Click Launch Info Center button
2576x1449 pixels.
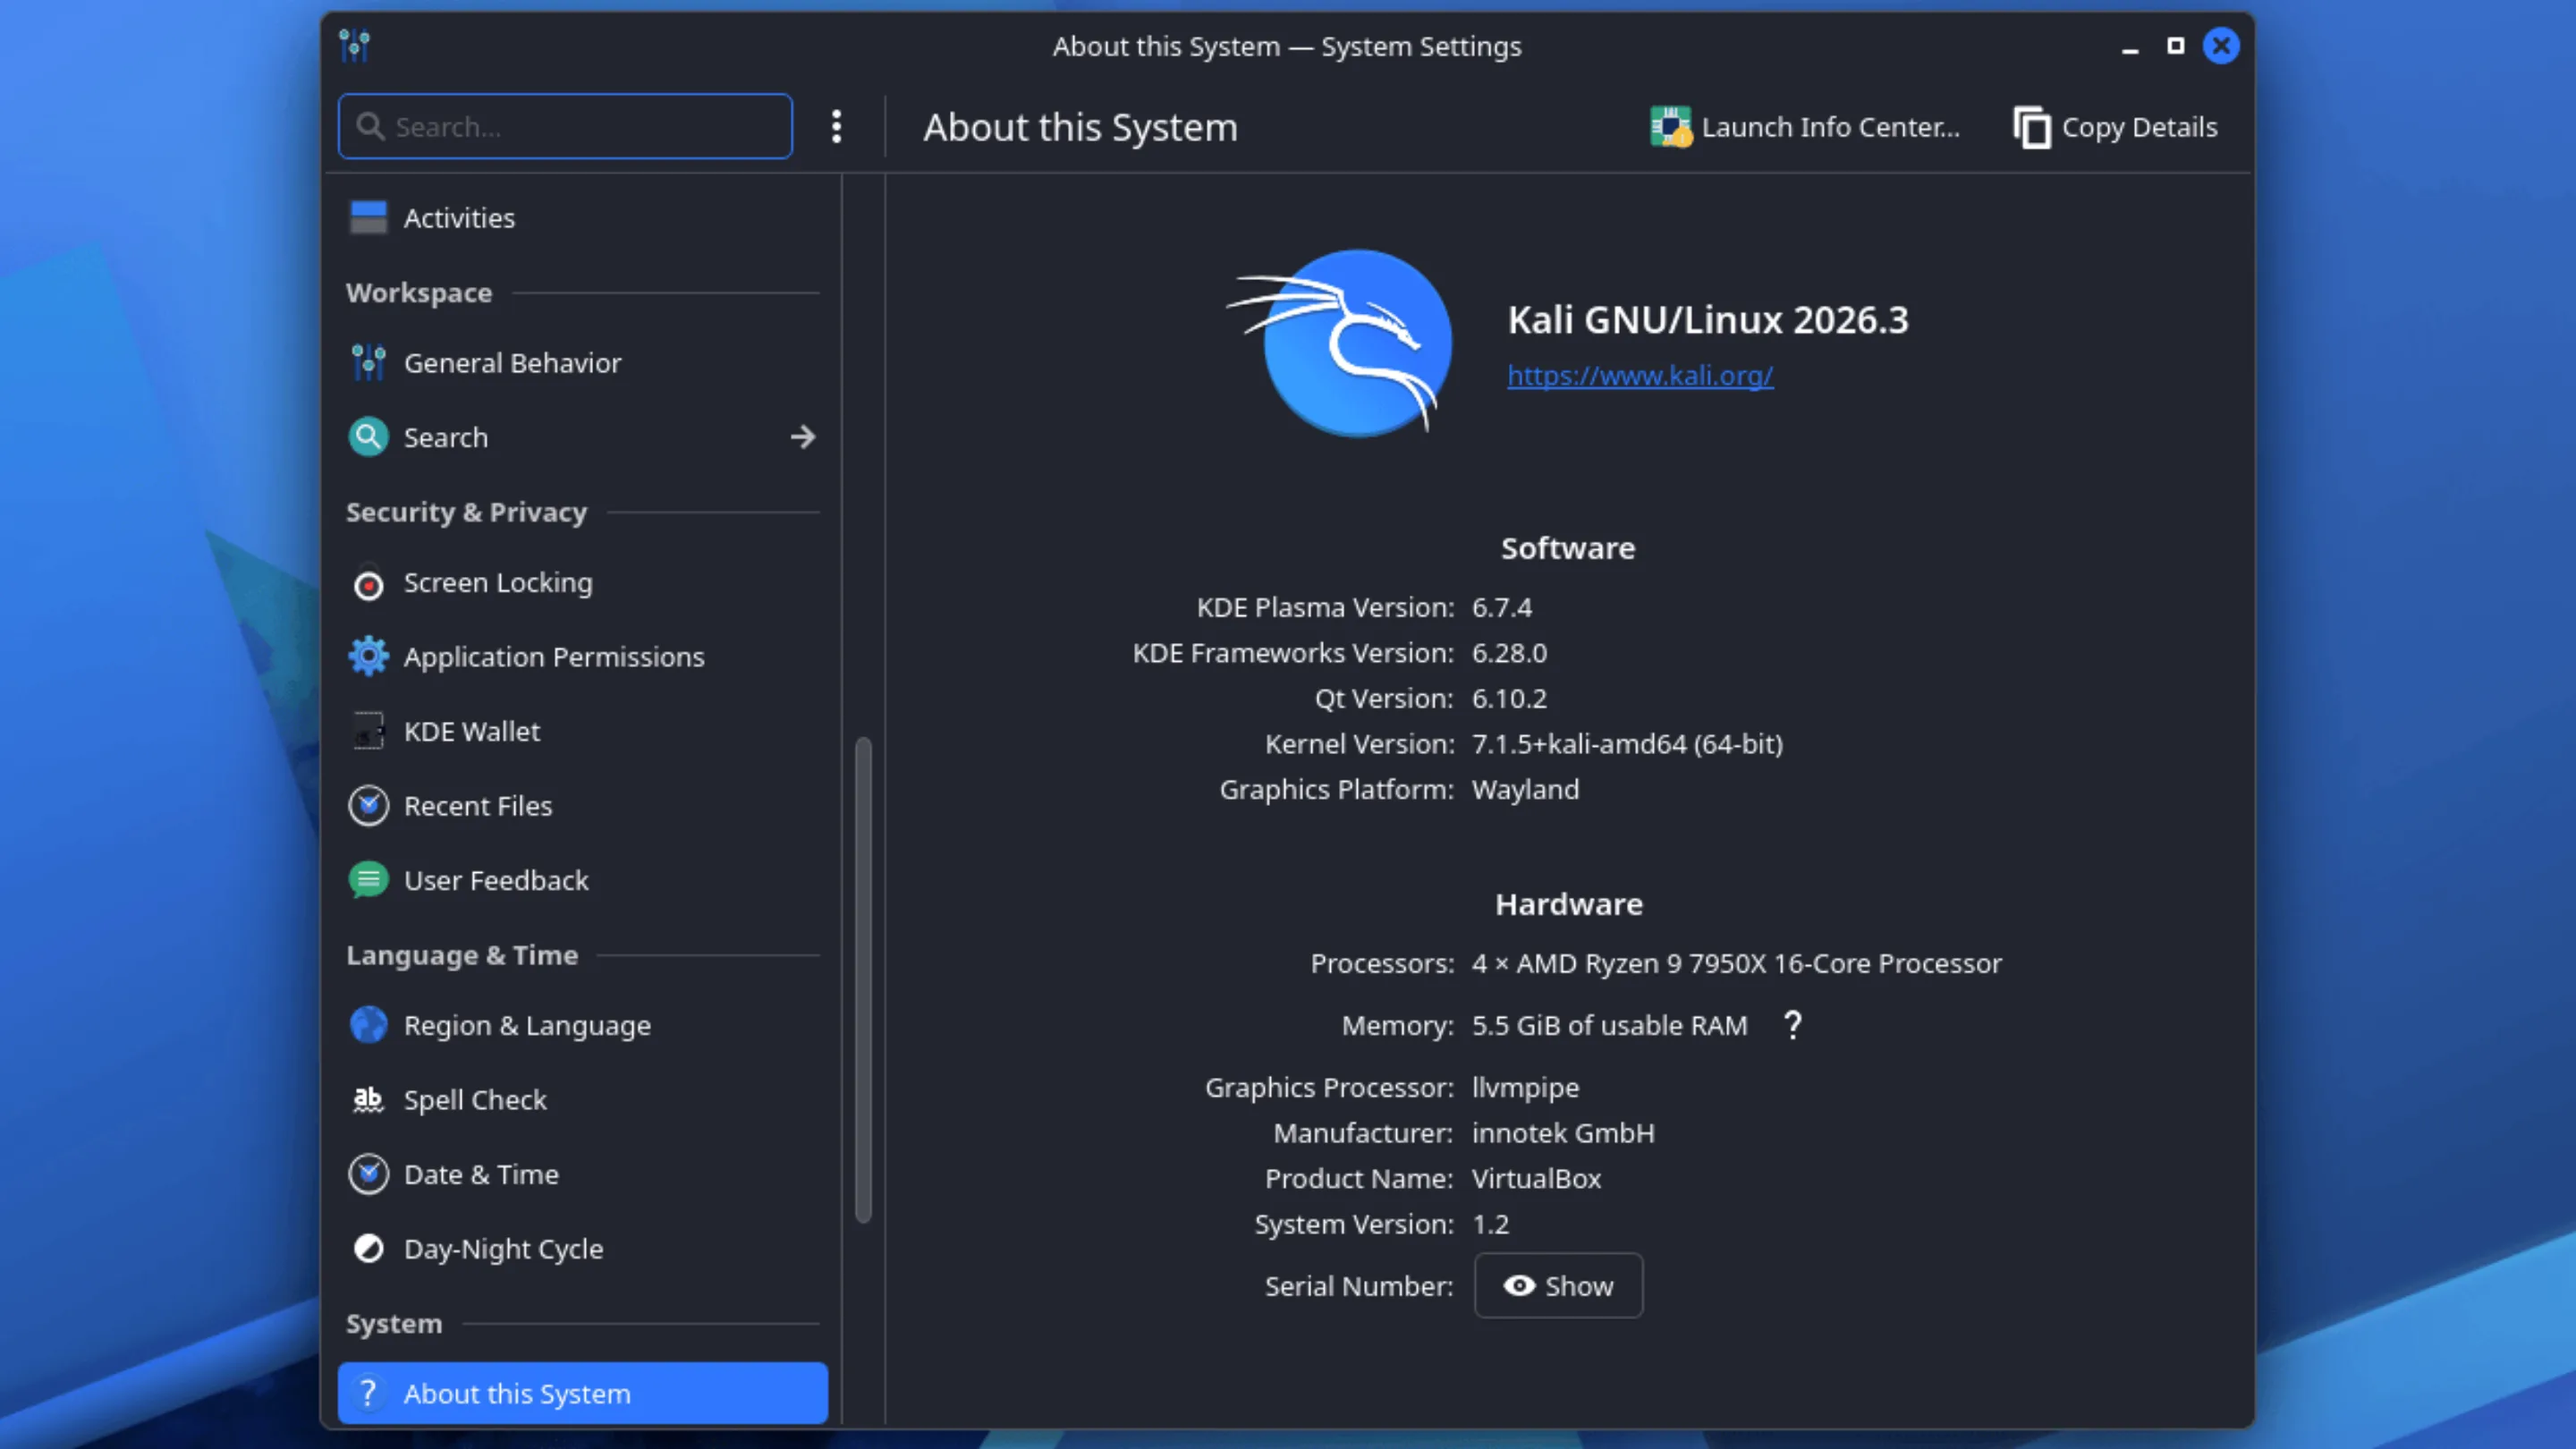(1805, 127)
